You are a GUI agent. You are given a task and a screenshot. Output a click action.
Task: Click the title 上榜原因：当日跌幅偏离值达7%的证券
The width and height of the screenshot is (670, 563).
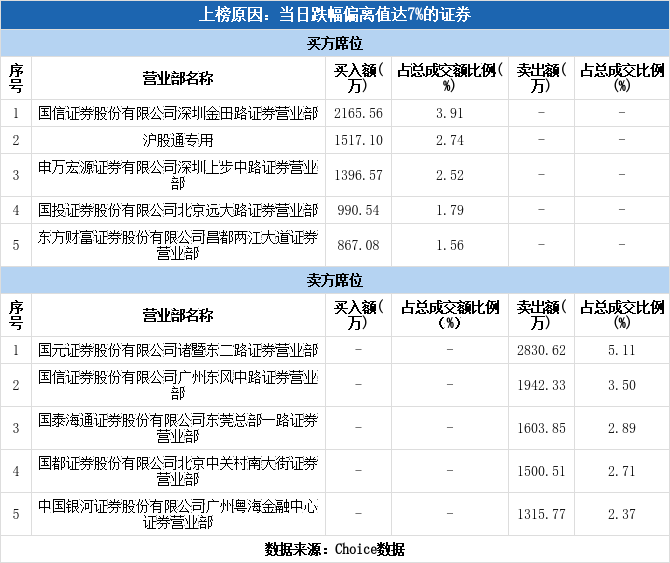click(335, 15)
